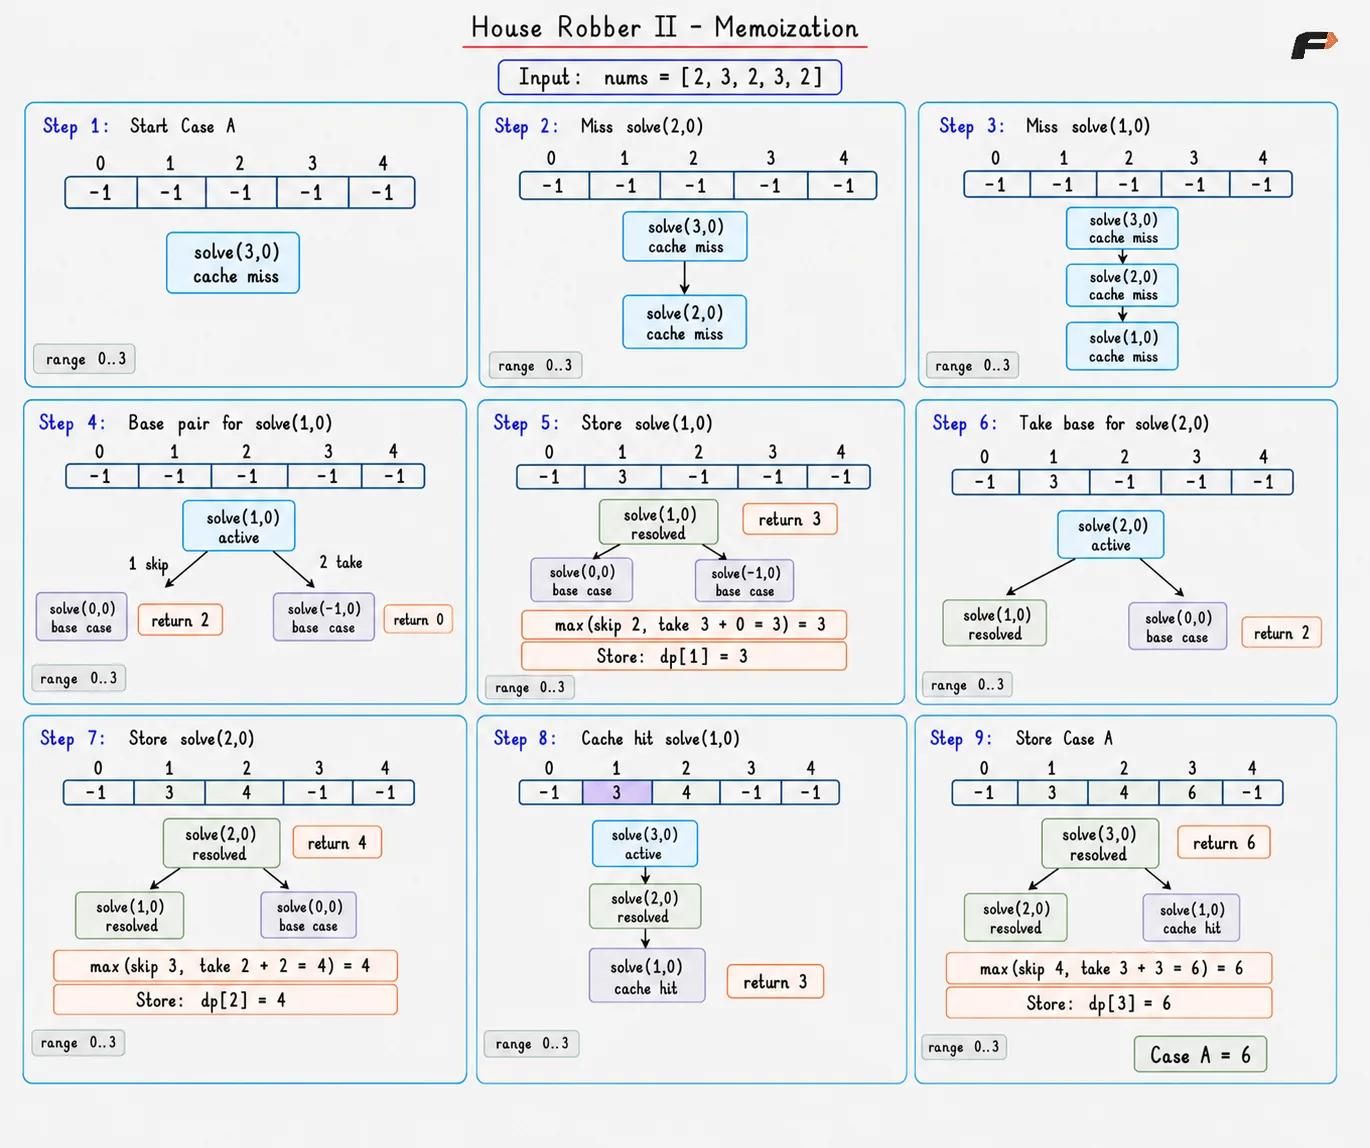The width and height of the screenshot is (1370, 1148).
Task: Click solve(-1,0) base case node in Step 4
Action: [x=324, y=617]
